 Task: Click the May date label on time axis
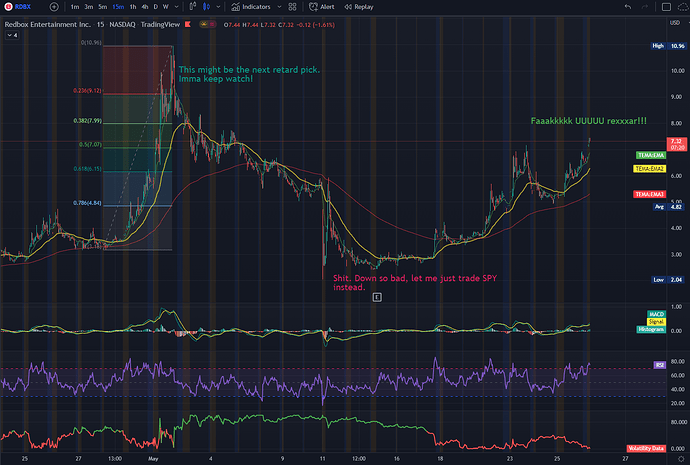point(153,459)
